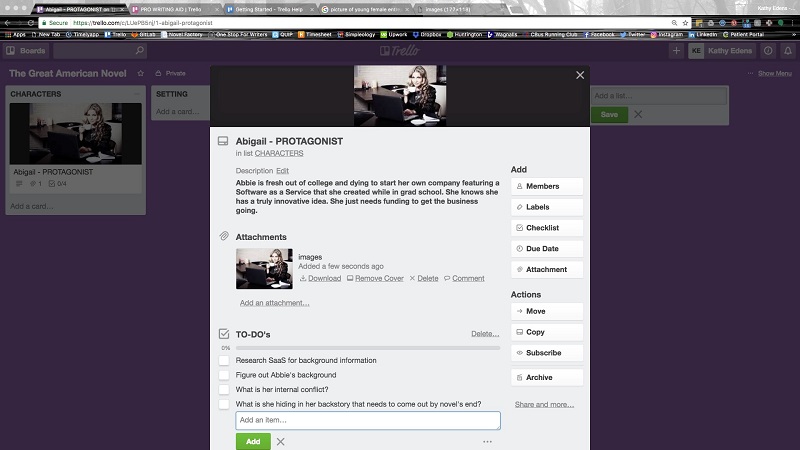Cancel adding checklist item with X
The image size is (800, 450).
pyautogui.click(x=281, y=442)
